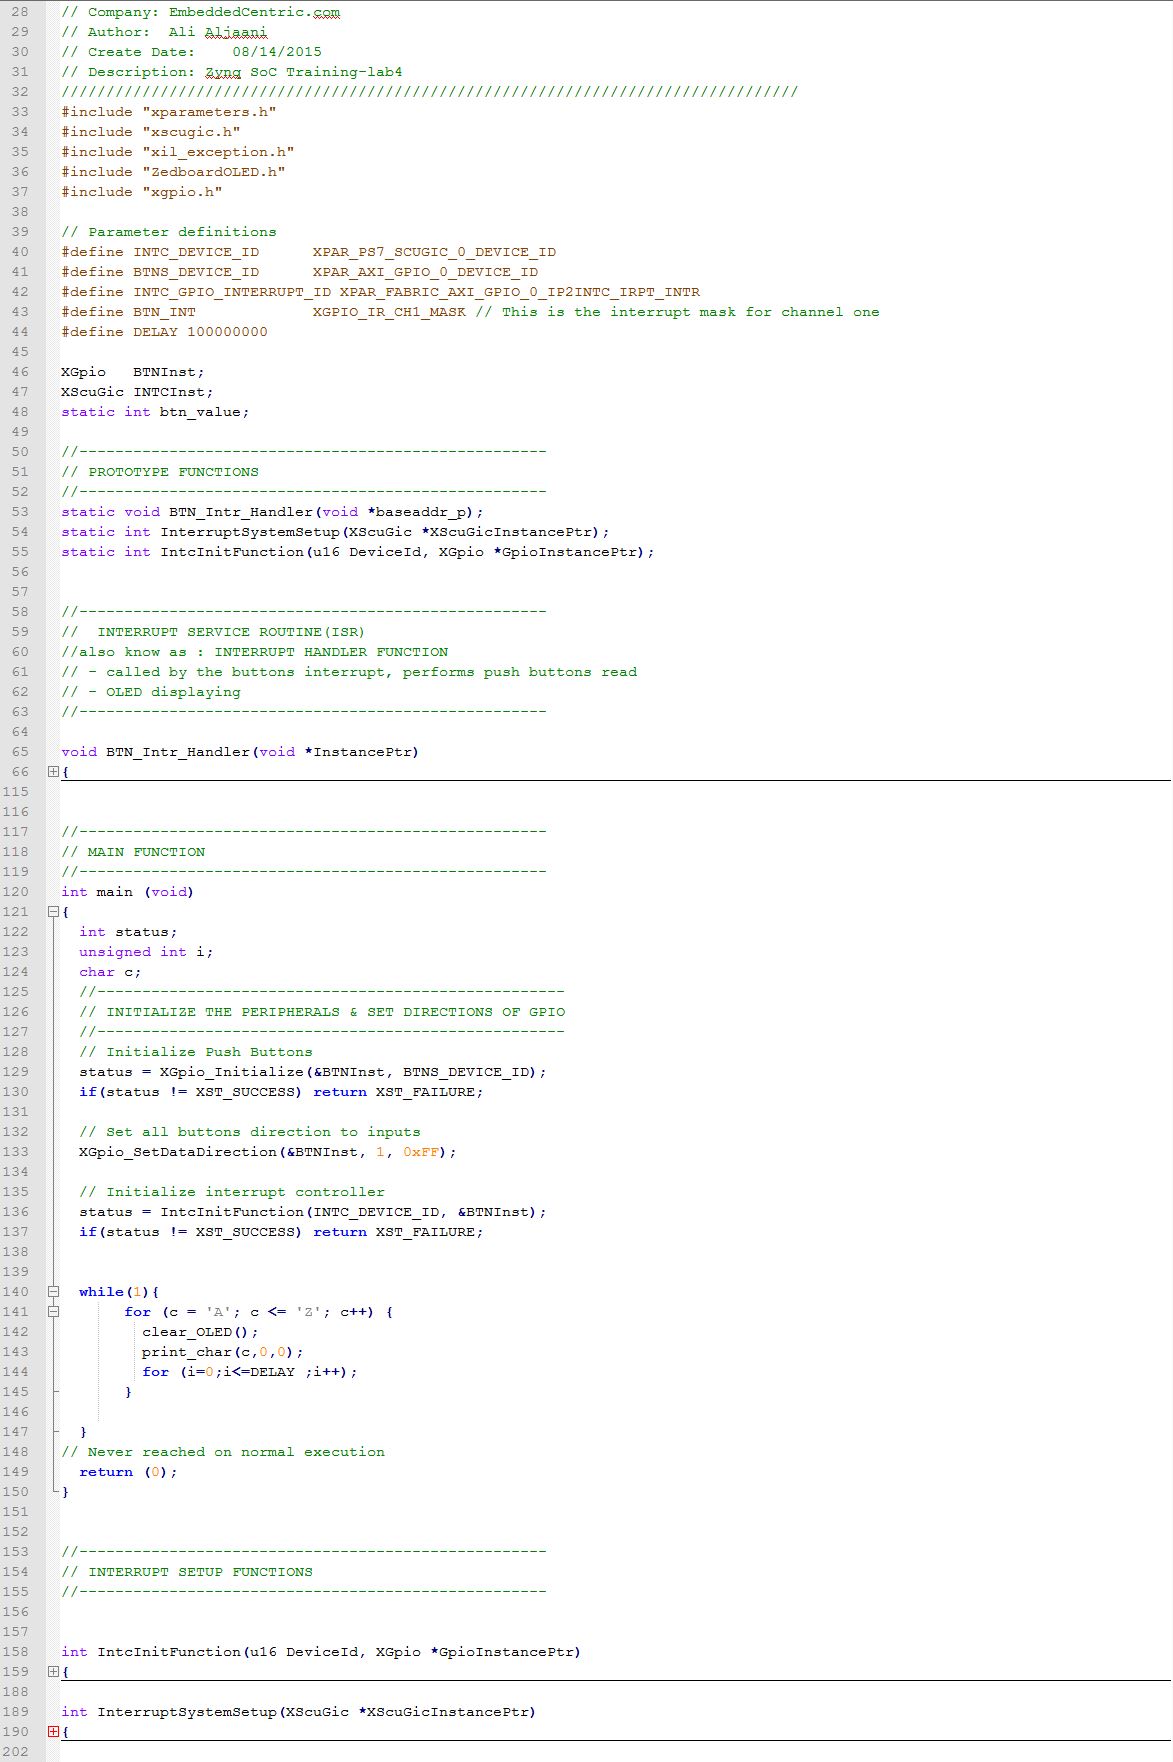
Task: Click the int InterruptSystemSetup definition at line 189
Action: [x=299, y=1712]
